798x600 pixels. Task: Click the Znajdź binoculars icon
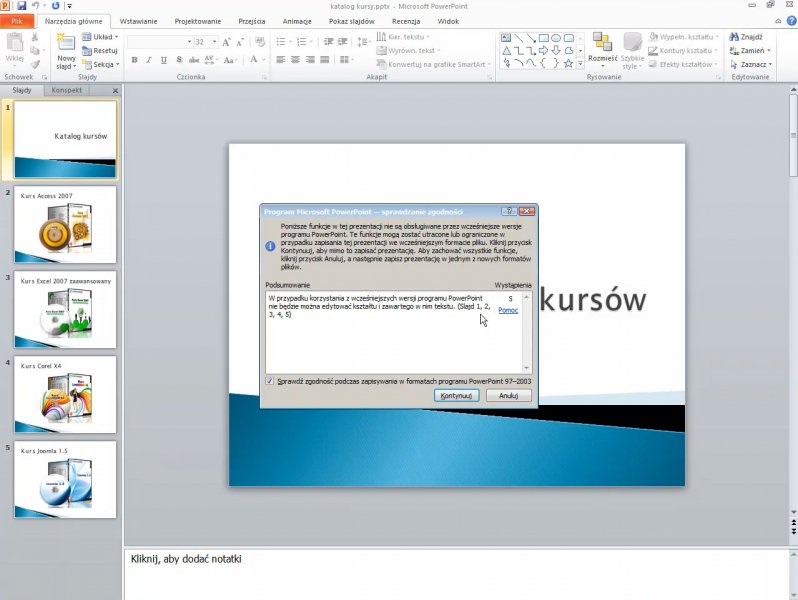[x=733, y=37]
